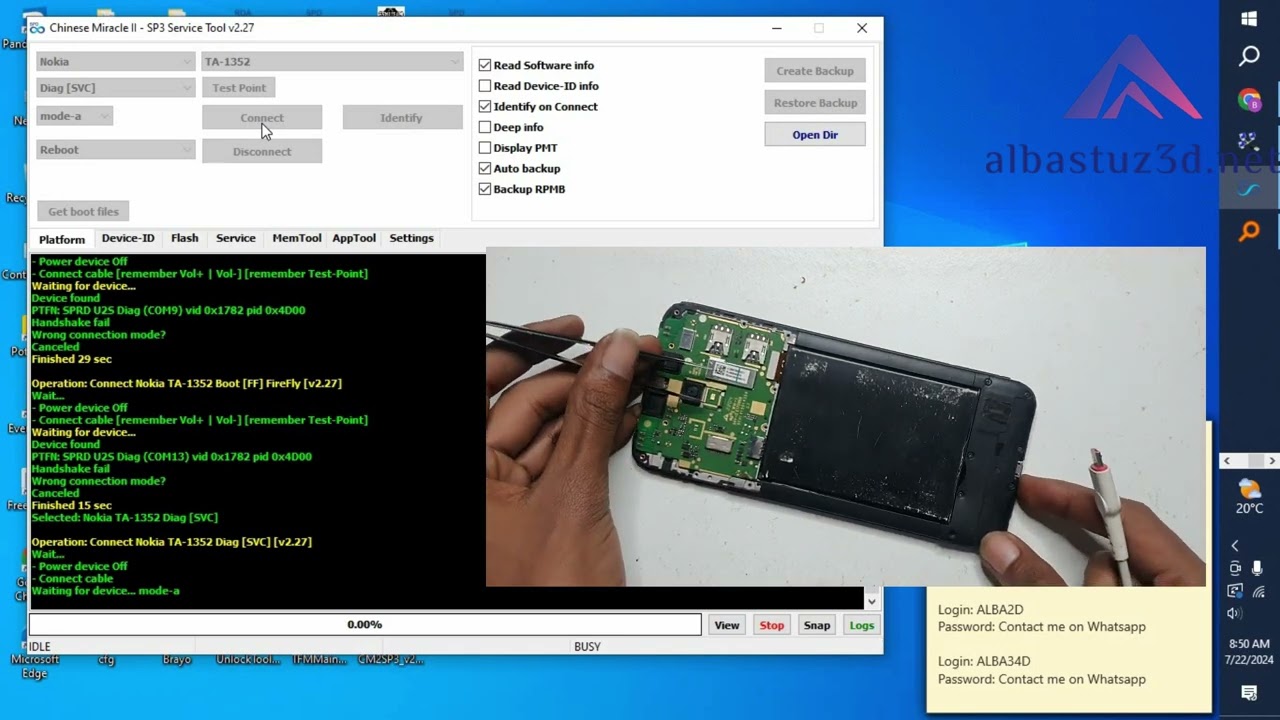Click the IDLE status bar entry

[x=40, y=647]
